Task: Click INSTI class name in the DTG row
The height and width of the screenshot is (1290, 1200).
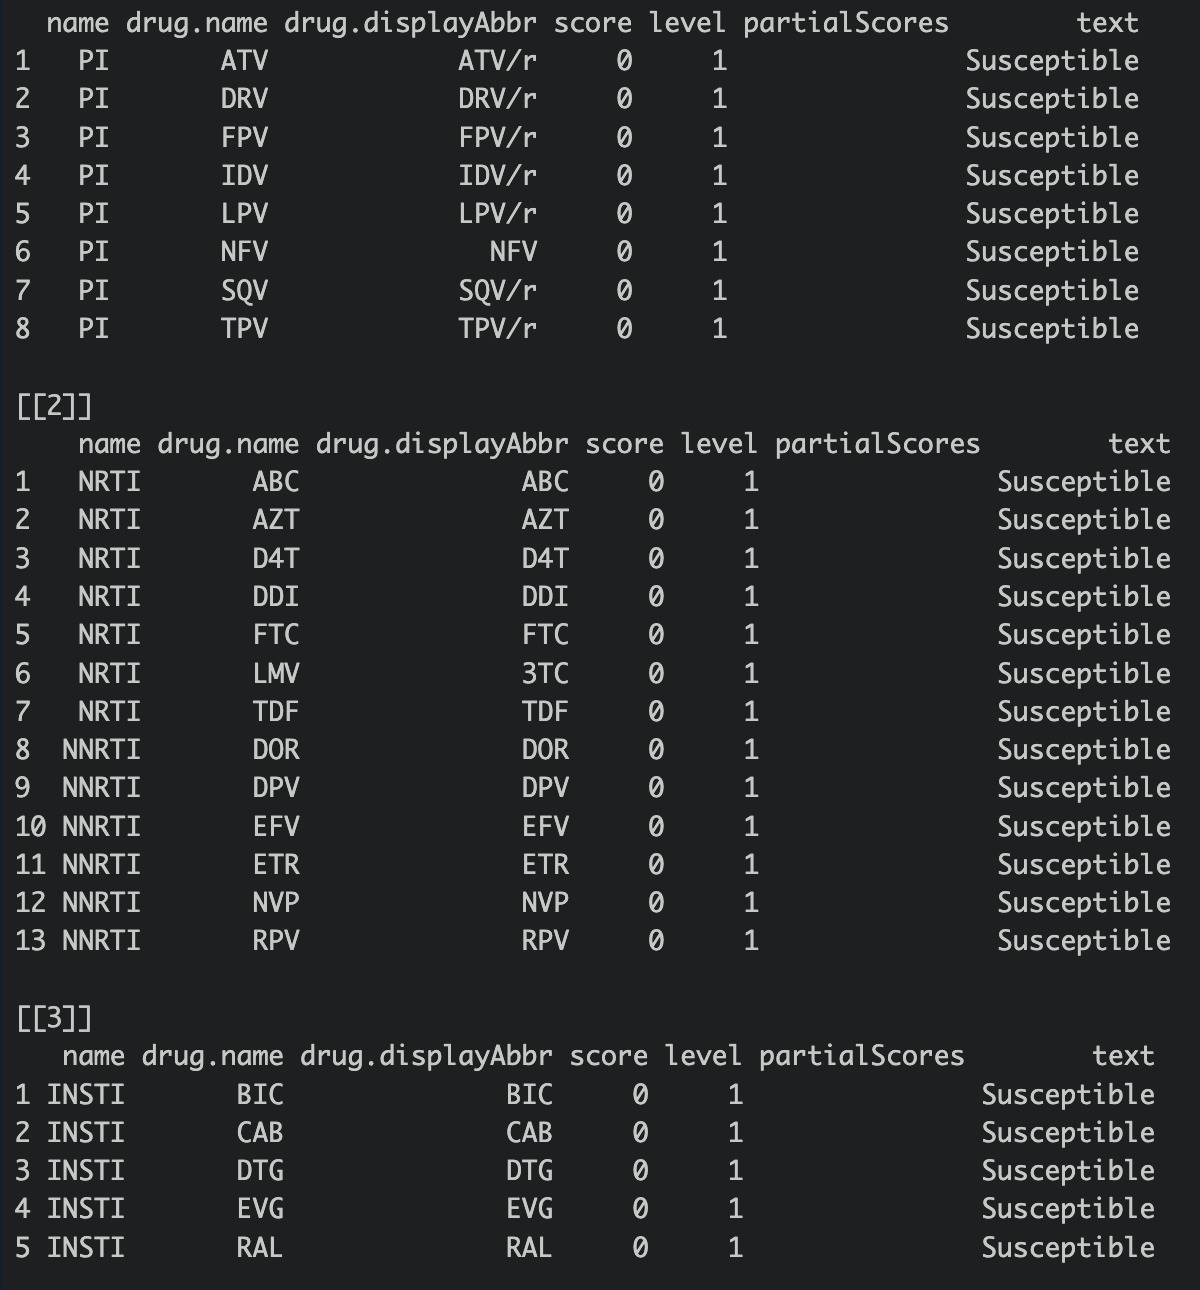Action: click(85, 1170)
